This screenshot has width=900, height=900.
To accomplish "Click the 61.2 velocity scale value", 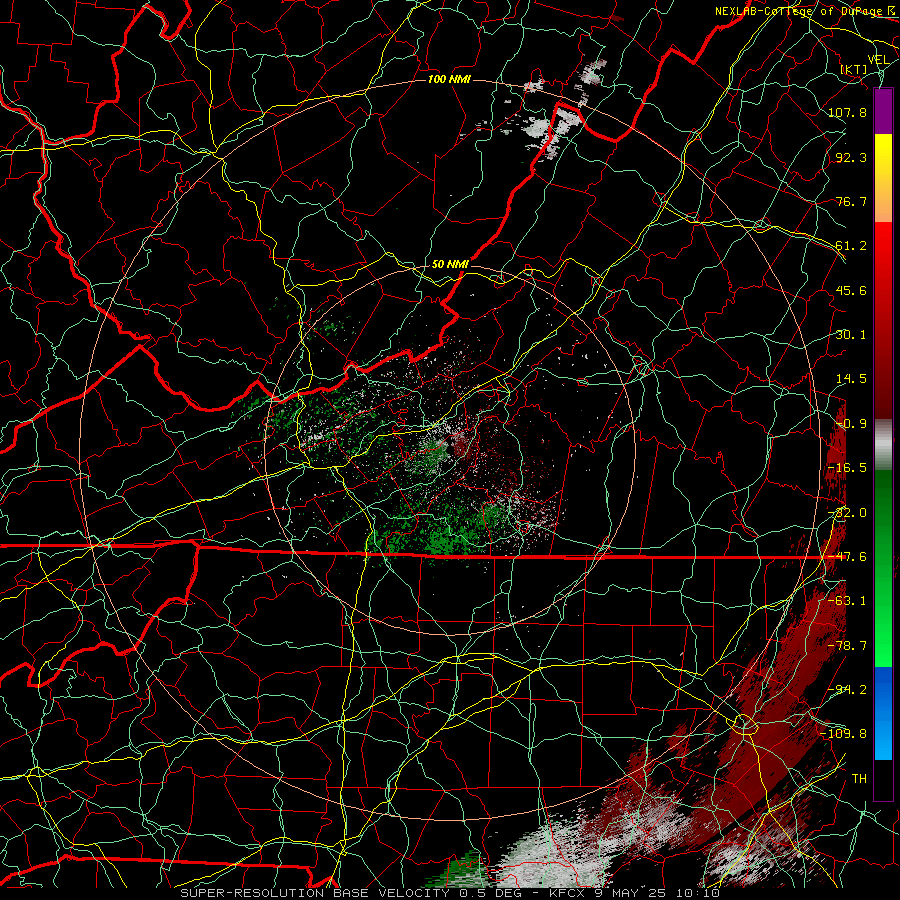I will point(851,246).
